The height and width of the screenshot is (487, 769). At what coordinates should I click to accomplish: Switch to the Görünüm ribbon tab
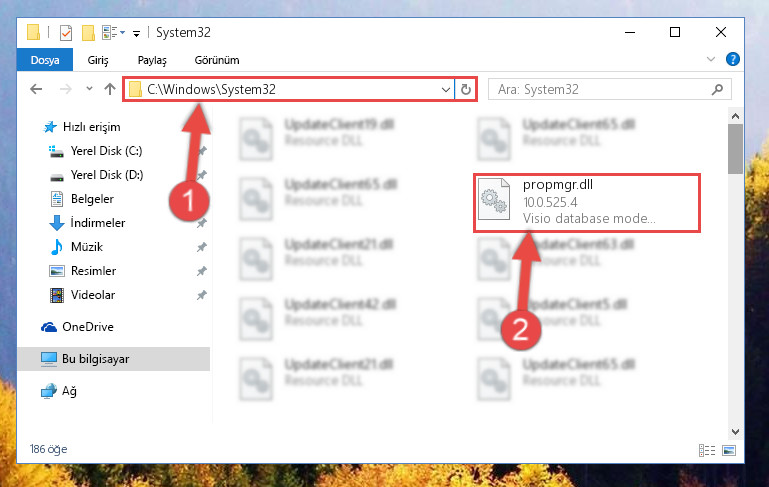[x=217, y=60]
